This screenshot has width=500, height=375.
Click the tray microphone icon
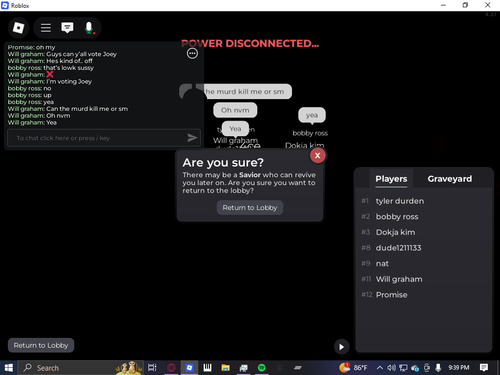tap(438, 368)
